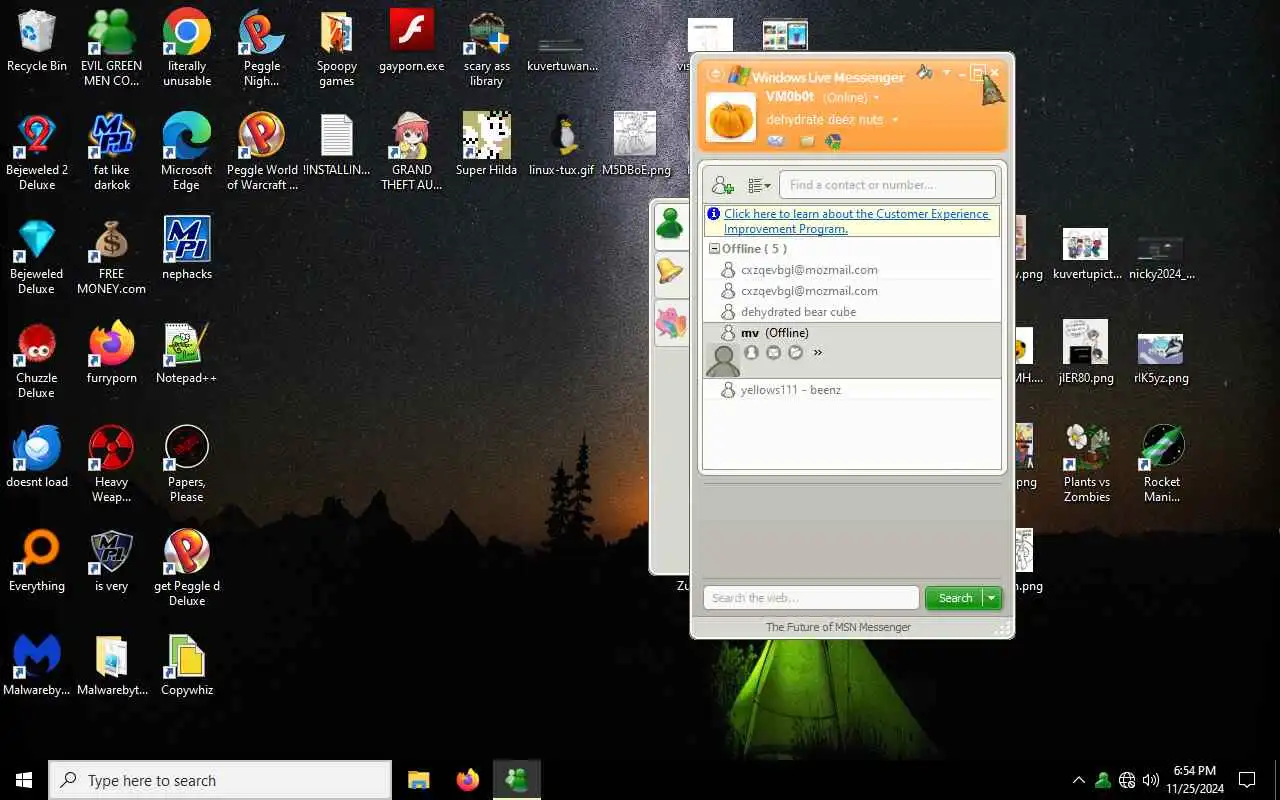The width and height of the screenshot is (1280, 800).
Task: Send email to mv using envelope icon
Action: pos(774,353)
